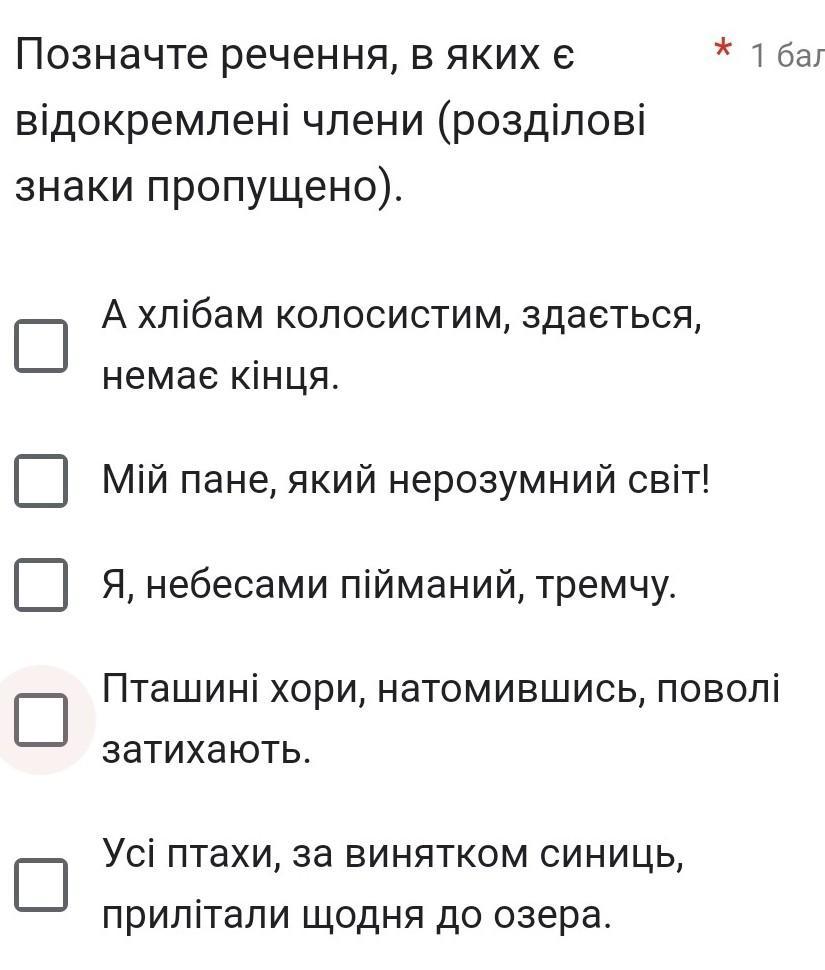
Task: Click the word 'синиць' in the last option
Action: [x=608, y=854]
